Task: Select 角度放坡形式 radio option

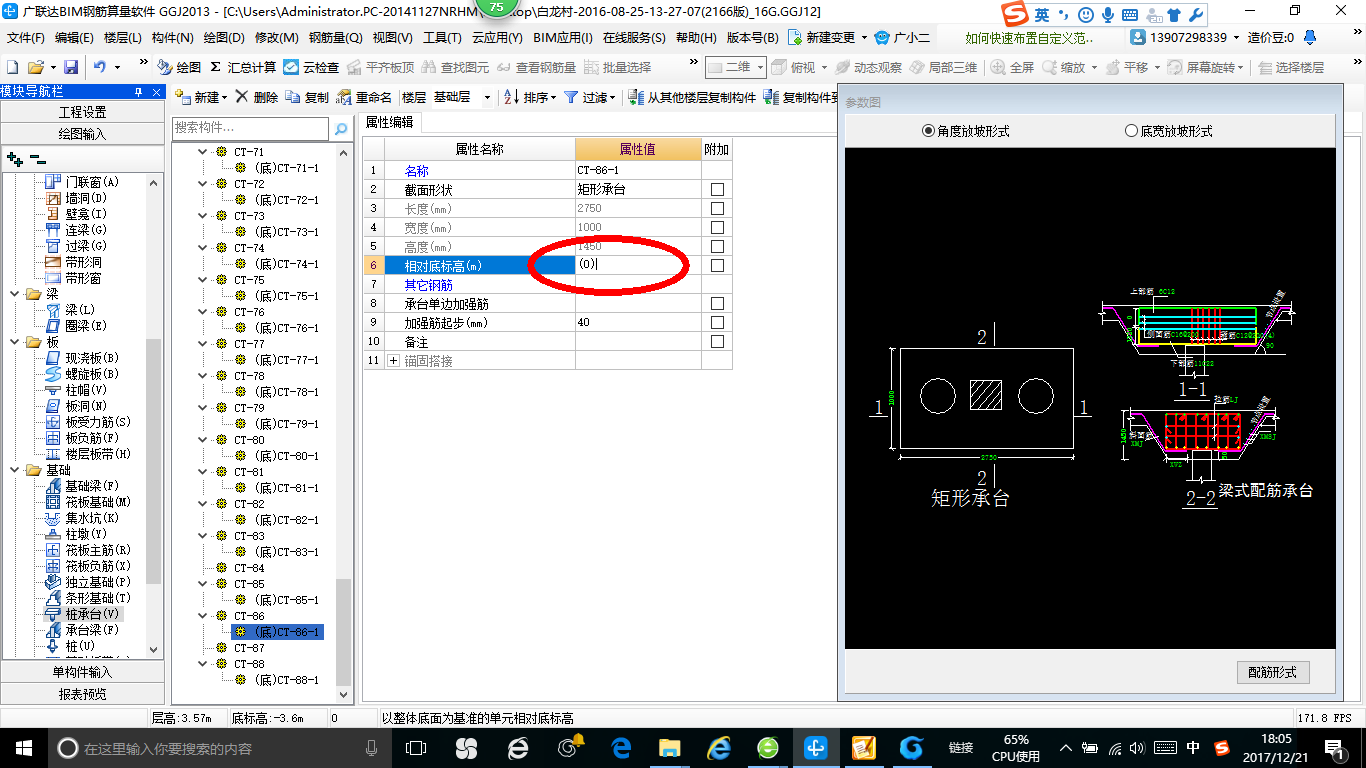Action: [966, 131]
